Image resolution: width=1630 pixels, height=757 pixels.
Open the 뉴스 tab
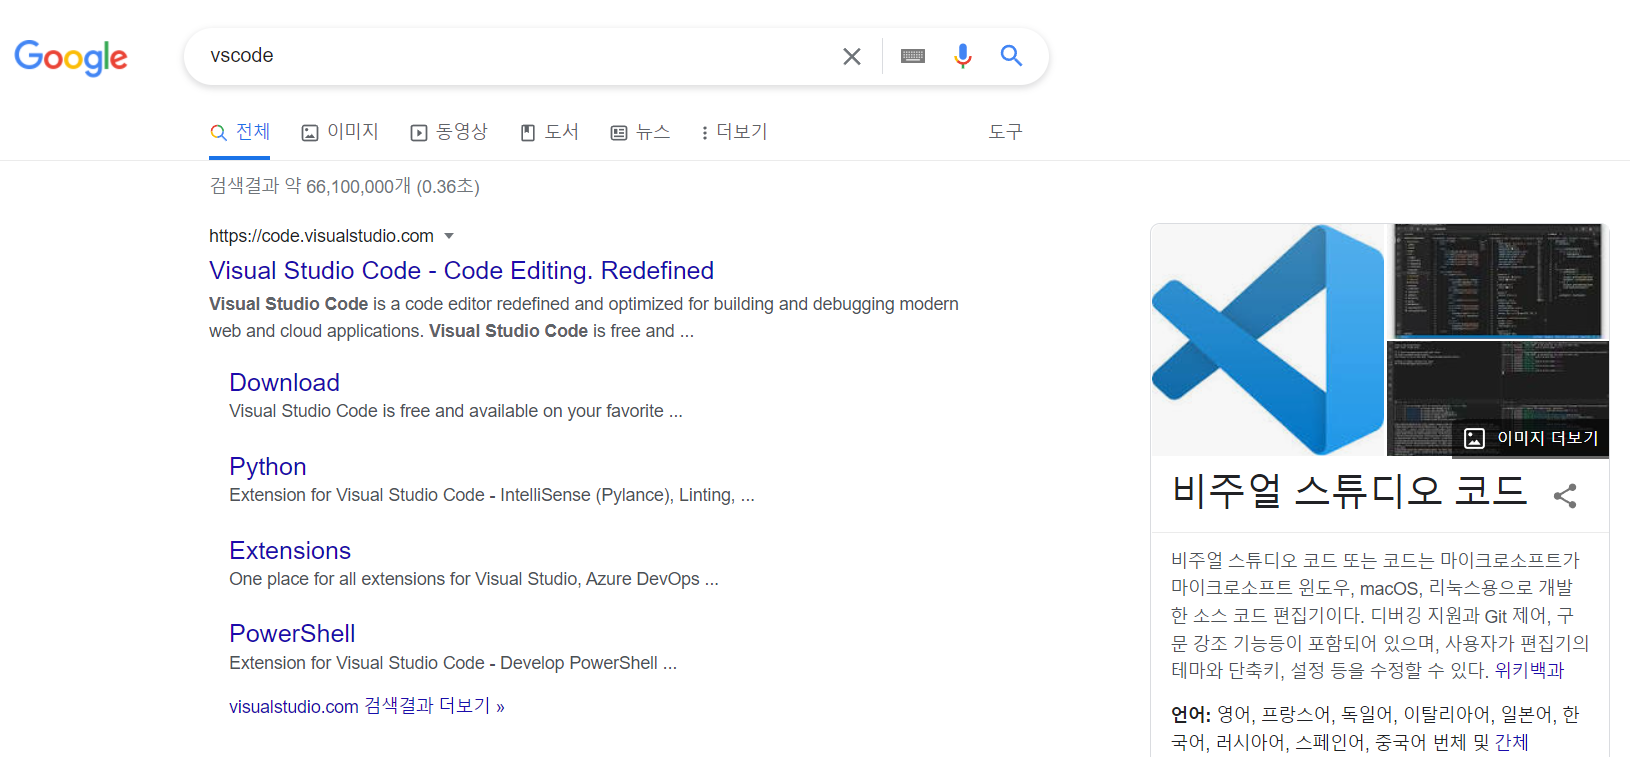[640, 132]
